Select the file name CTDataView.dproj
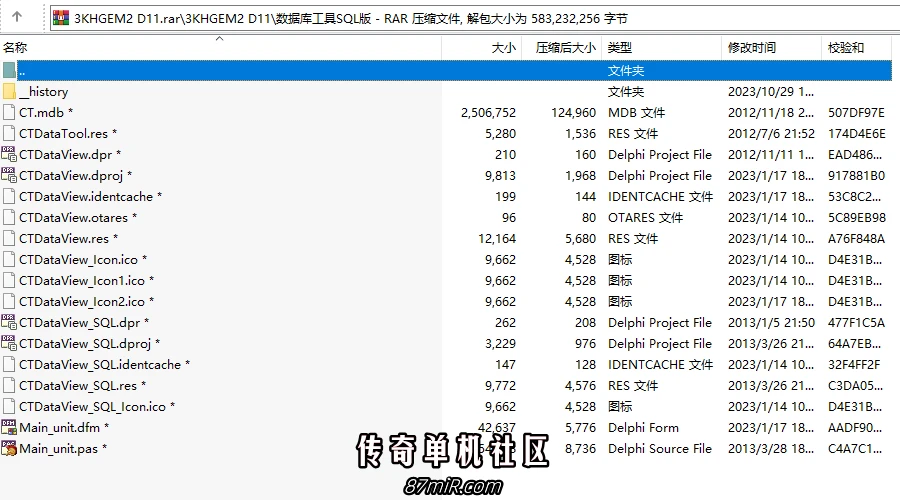 pyautogui.click(x=71, y=176)
